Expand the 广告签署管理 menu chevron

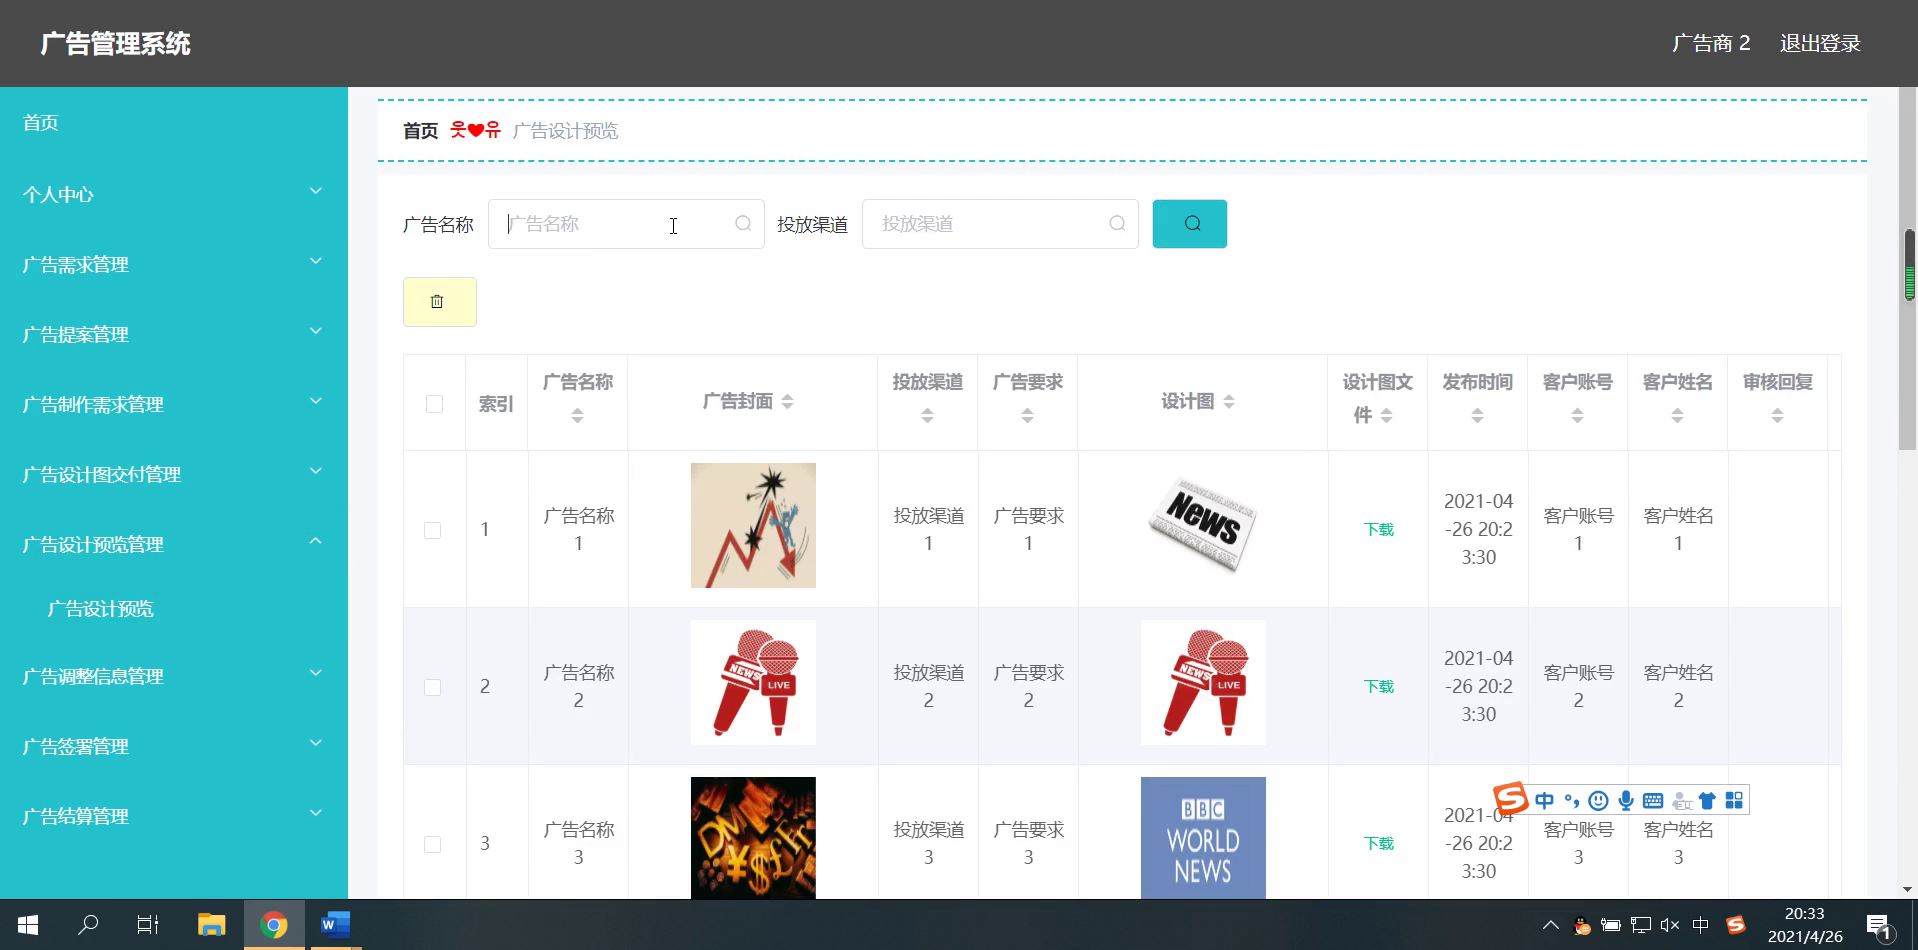315,742
